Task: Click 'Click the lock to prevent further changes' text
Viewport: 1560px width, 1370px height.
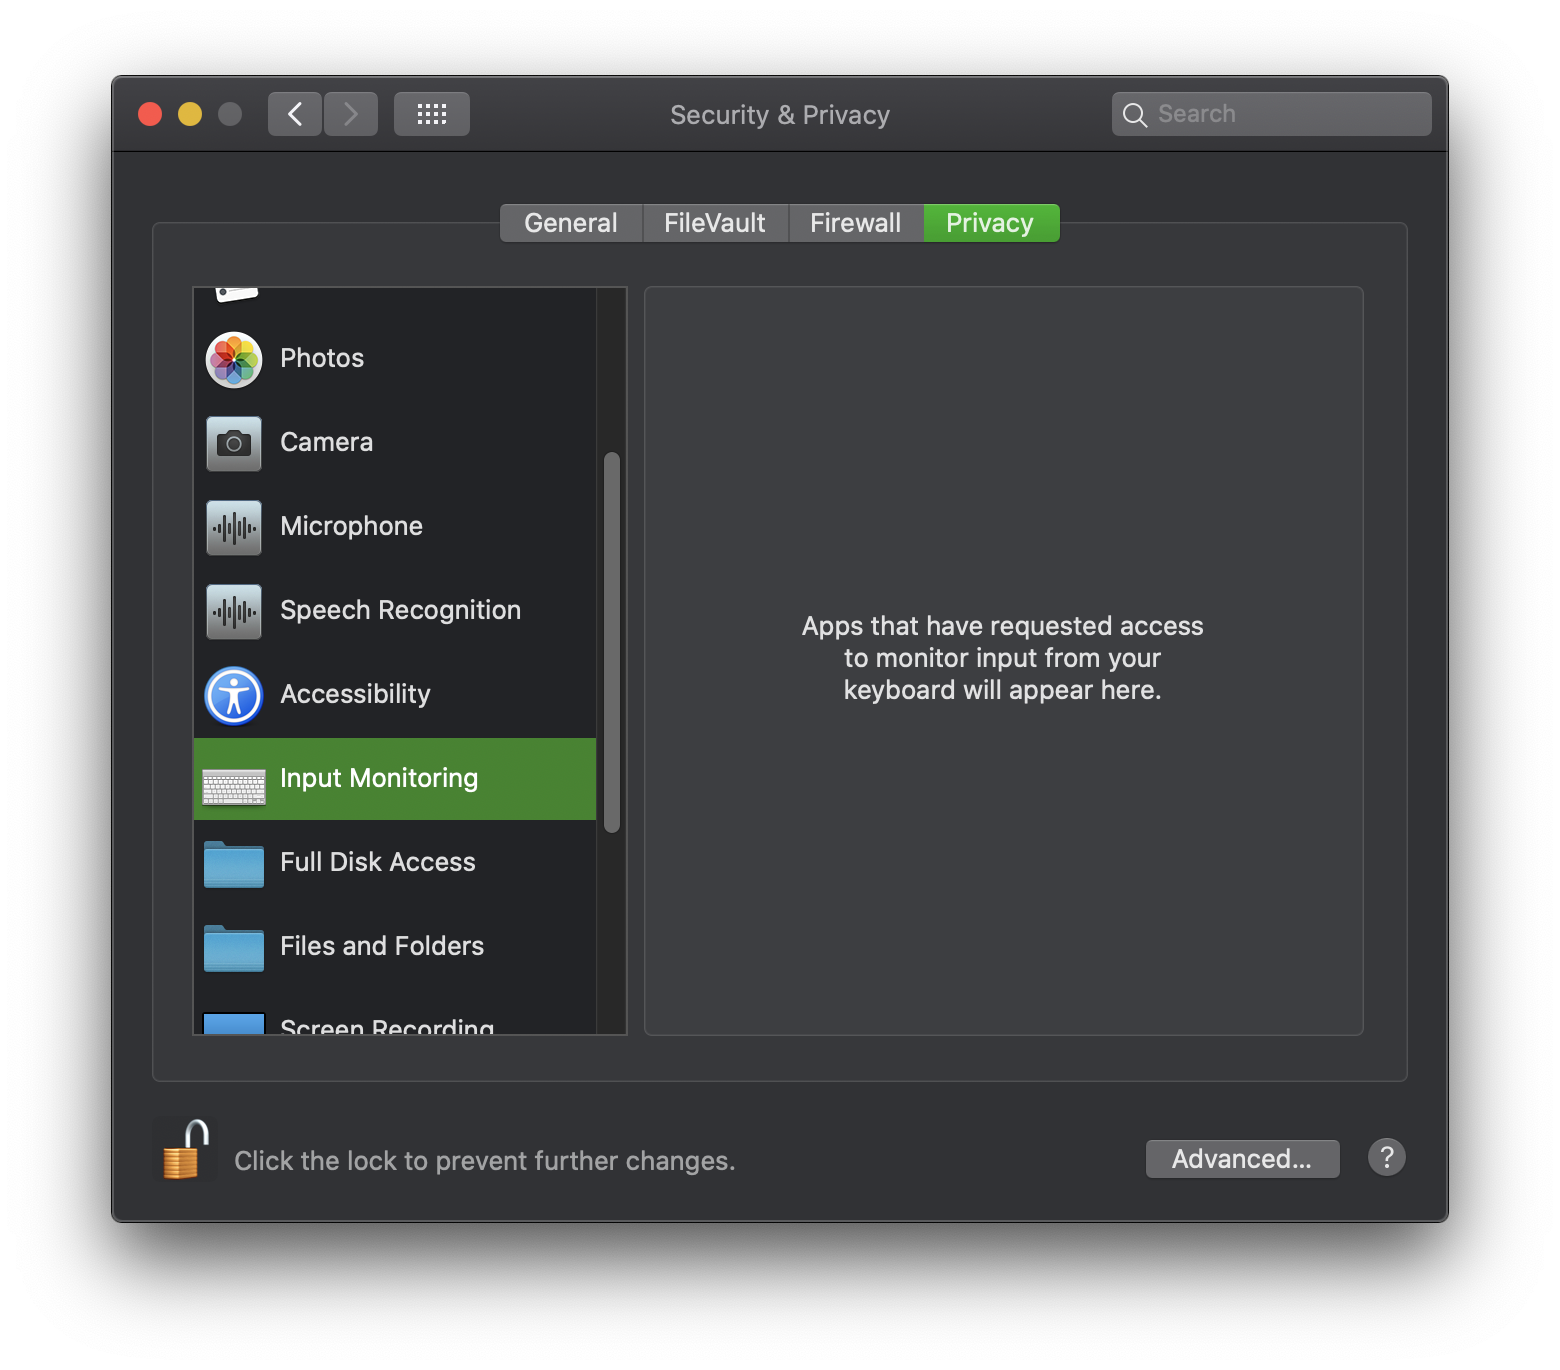Action: click(485, 1161)
